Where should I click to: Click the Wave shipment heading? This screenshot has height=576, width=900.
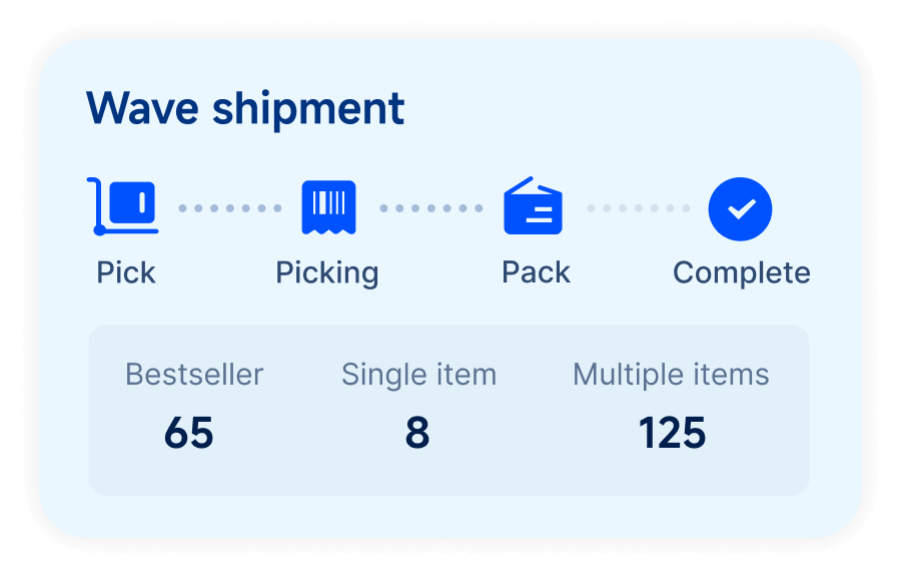click(x=246, y=108)
